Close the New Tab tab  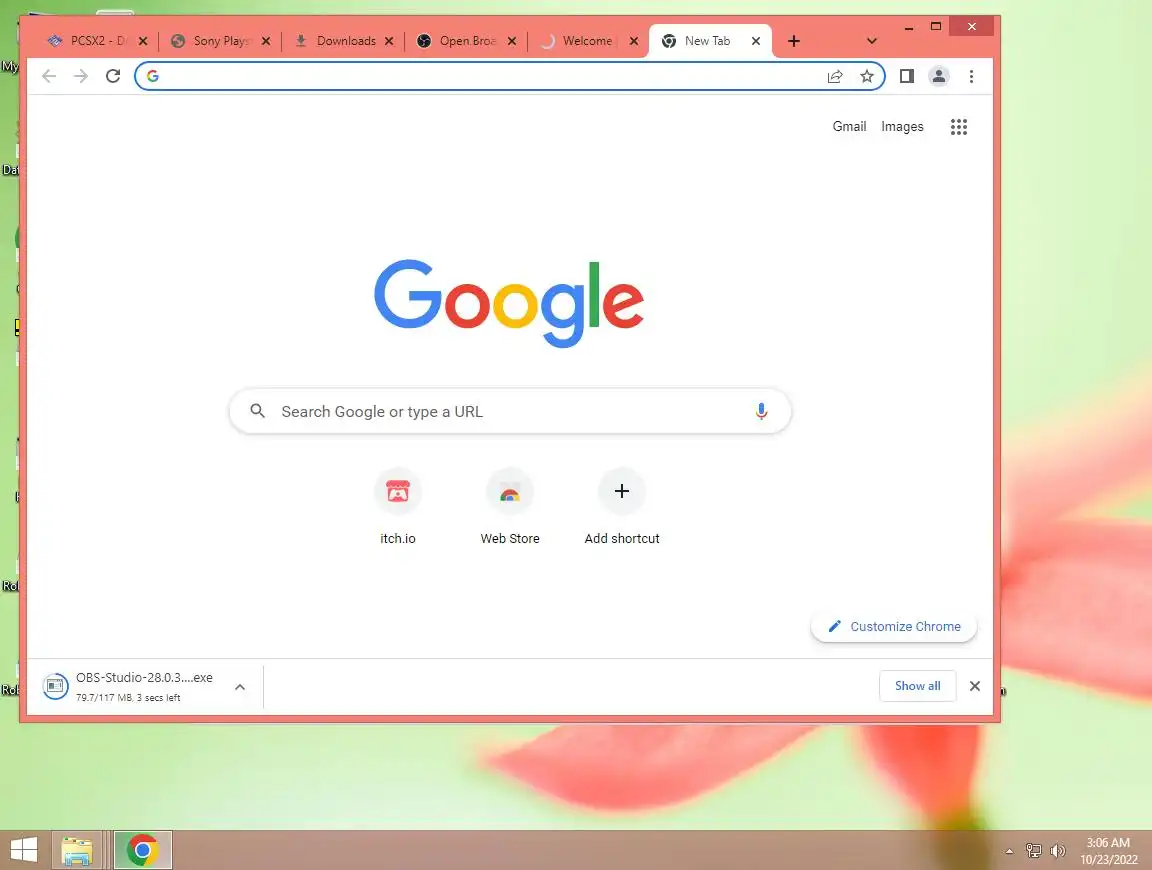coord(756,41)
